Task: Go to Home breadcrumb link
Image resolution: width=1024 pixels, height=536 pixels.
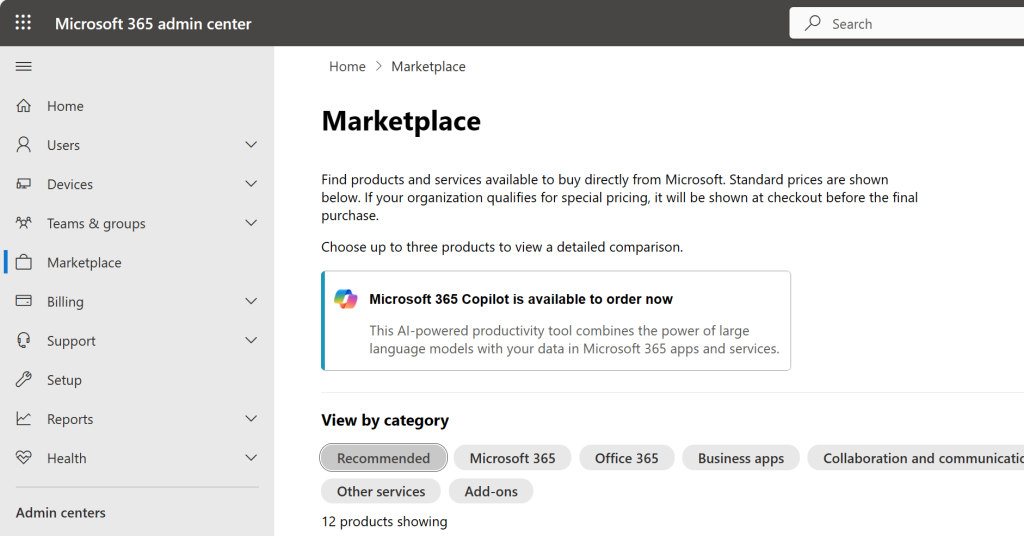Action: click(347, 66)
